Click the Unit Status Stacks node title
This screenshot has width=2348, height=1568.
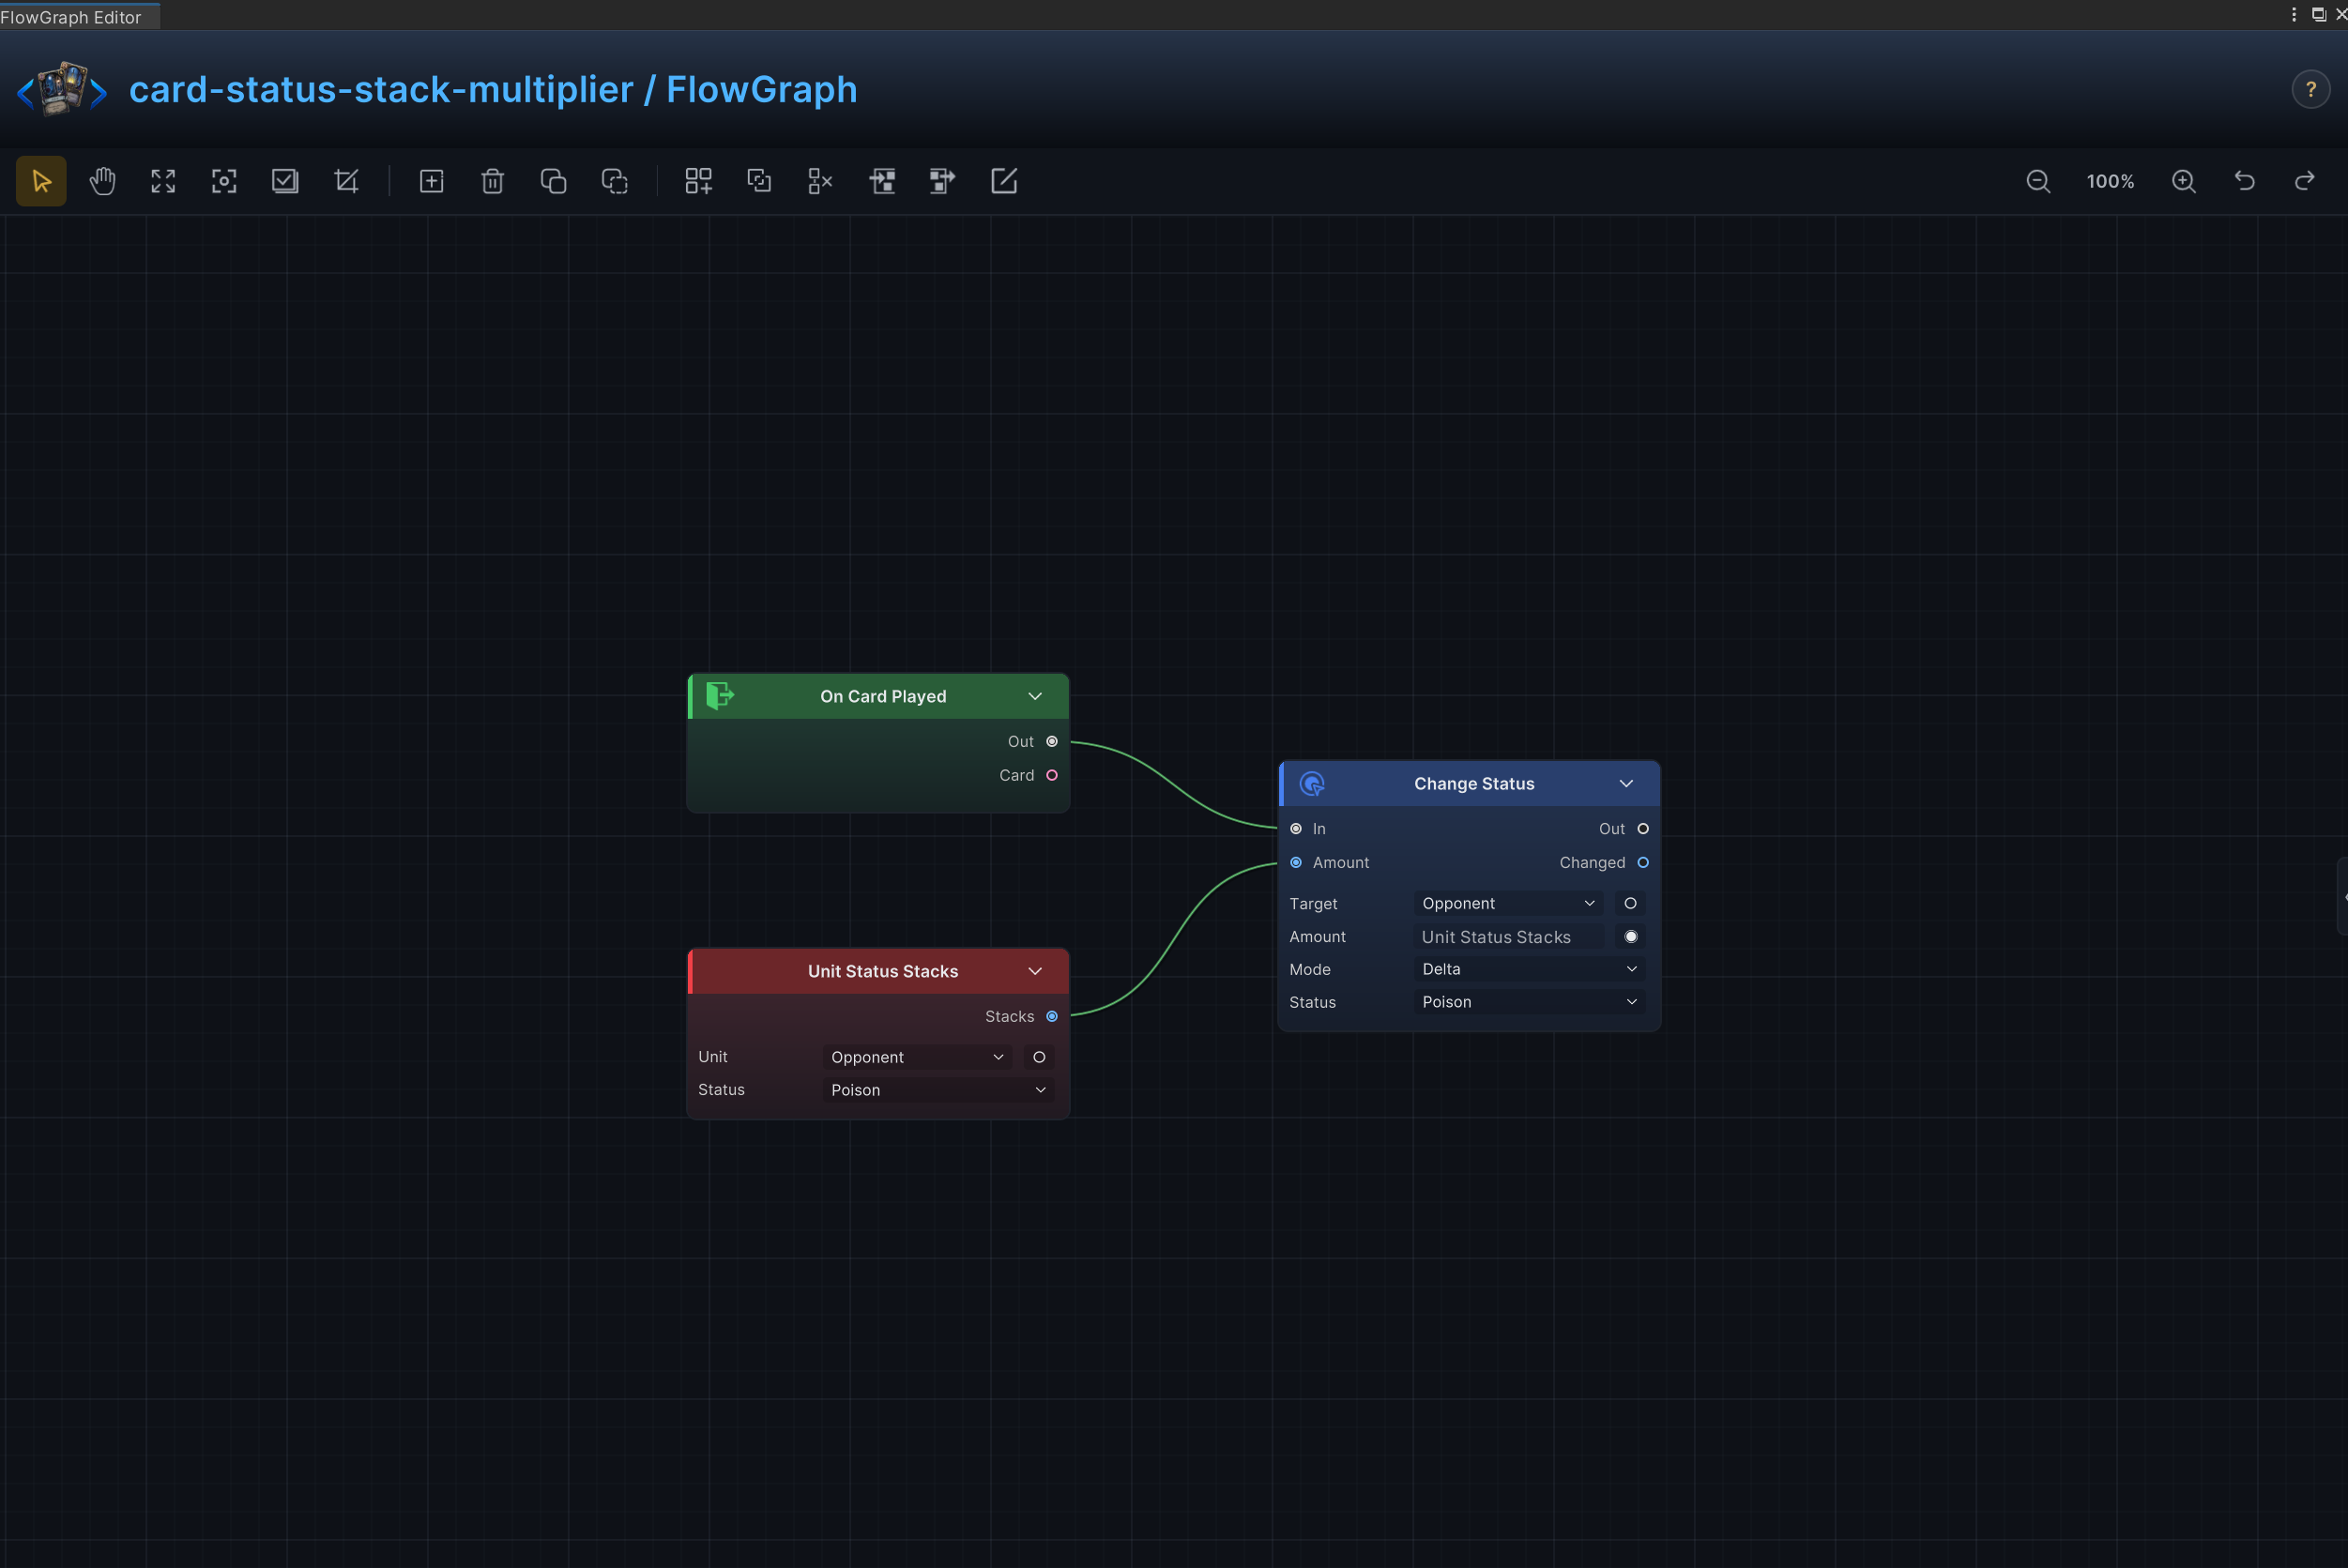tap(882, 971)
